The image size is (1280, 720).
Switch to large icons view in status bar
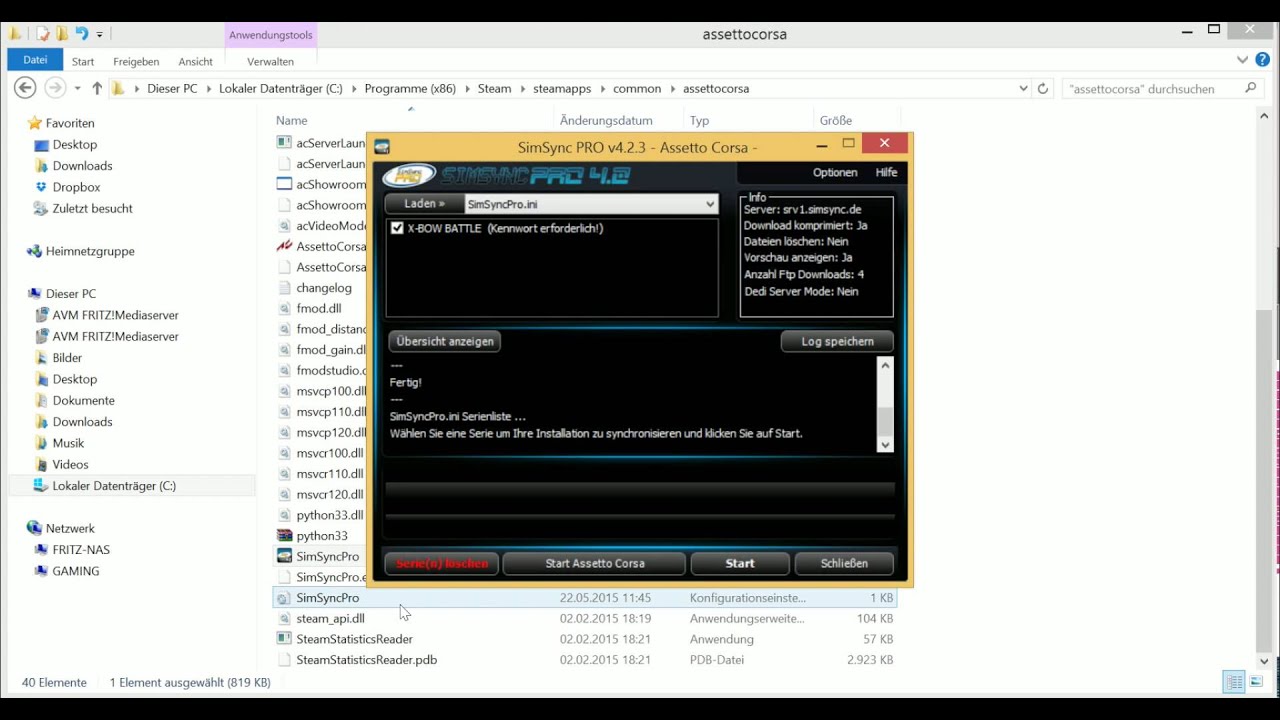tap(1256, 682)
